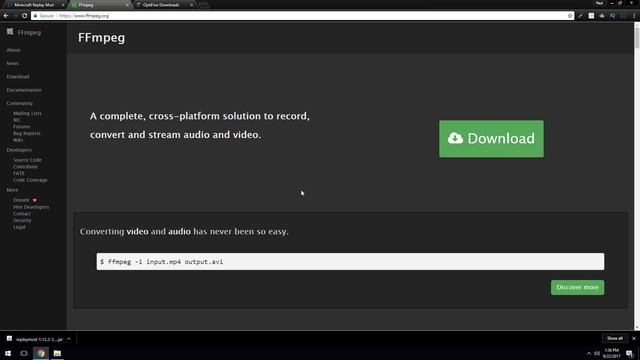Click the FFmpeg logo in the sidebar
Screen dimensions: 640x360
(24, 32)
